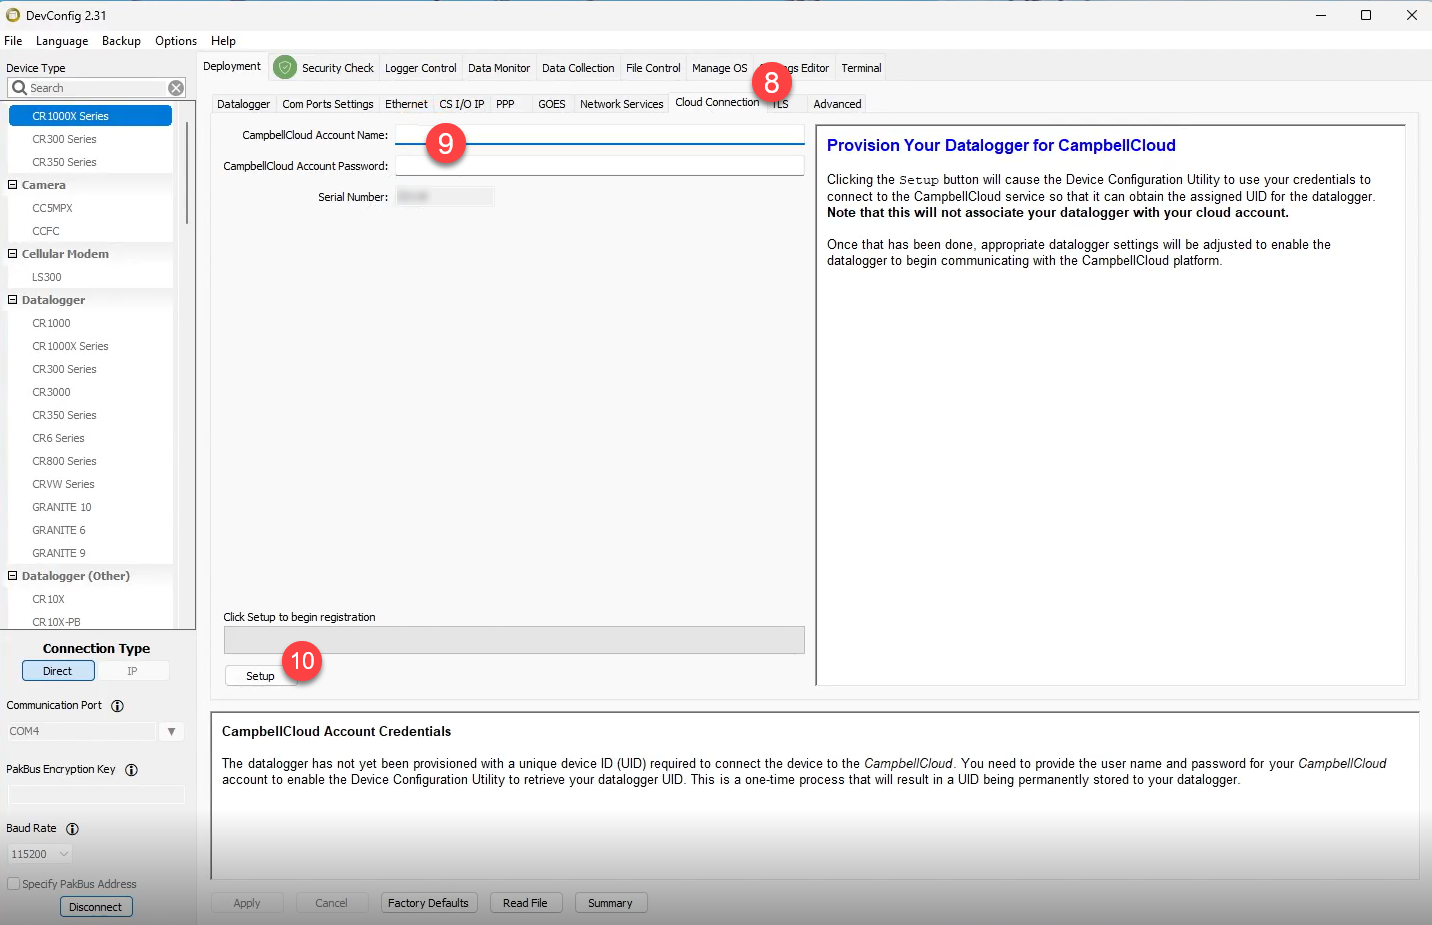1432x925 pixels.
Task: Click the info icon beside Communication Port
Action: tap(117, 706)
